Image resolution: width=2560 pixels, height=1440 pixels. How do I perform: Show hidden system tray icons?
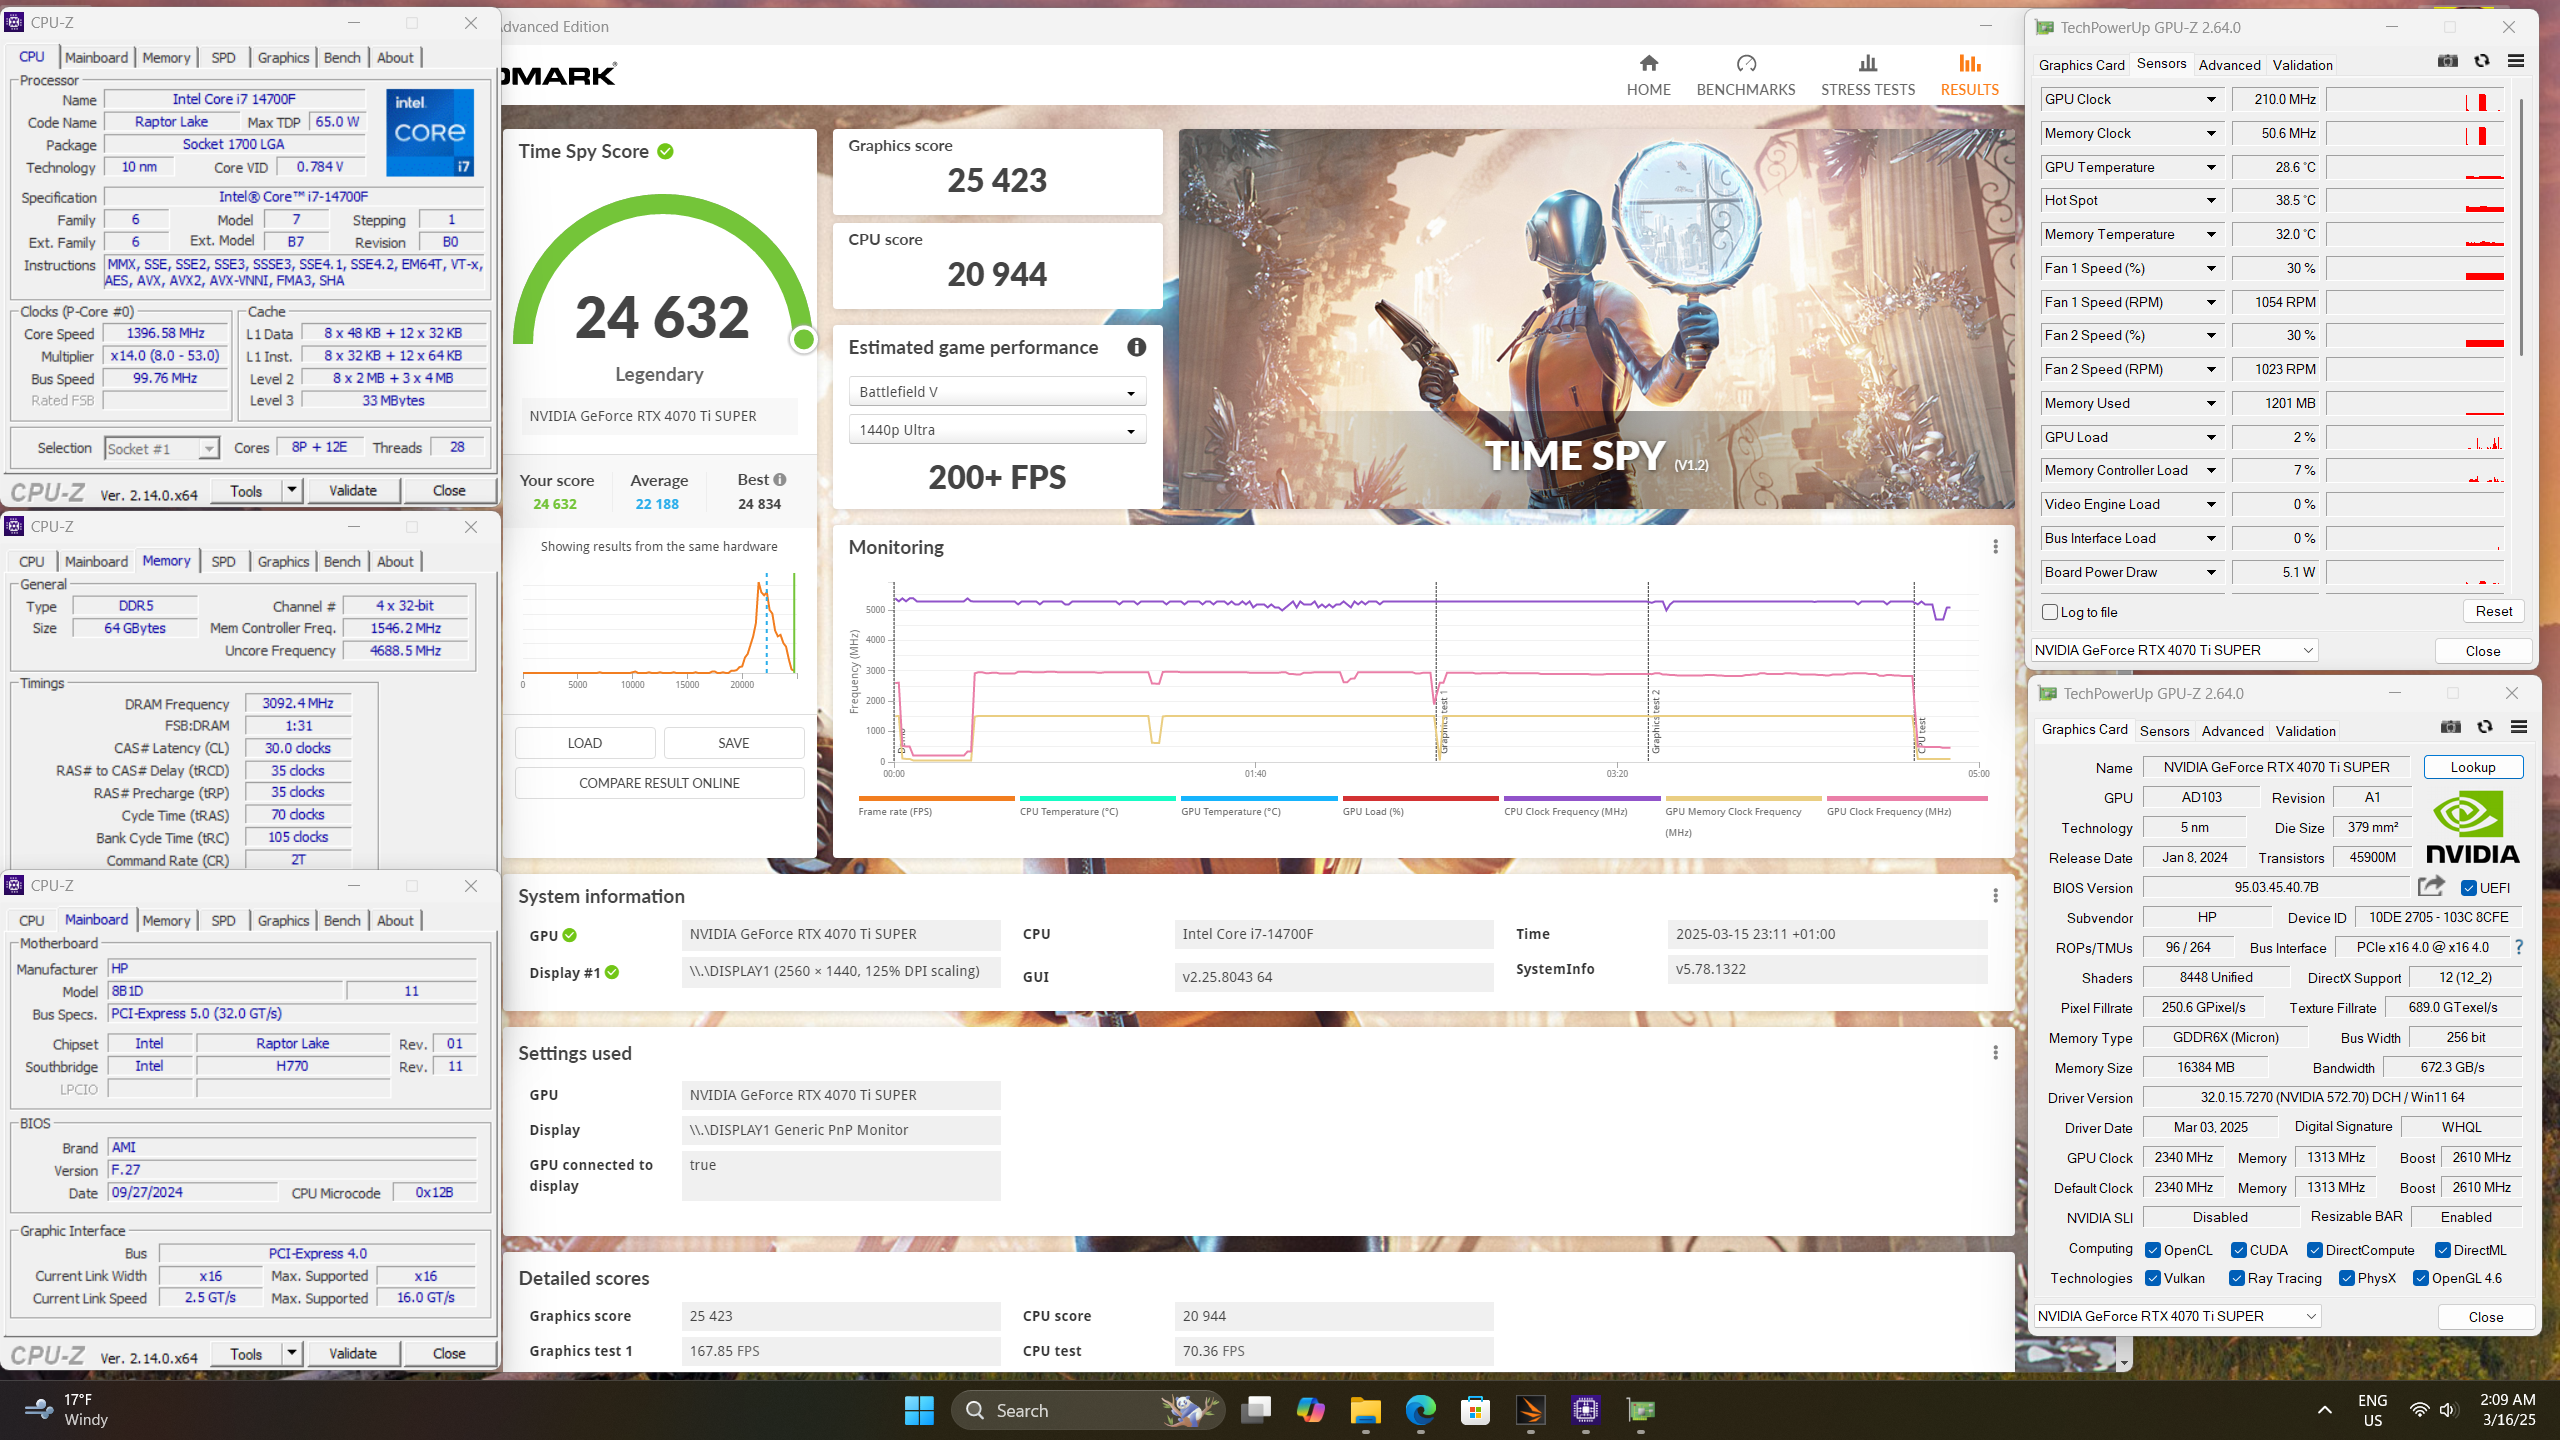click(x=2325, y=1410)
